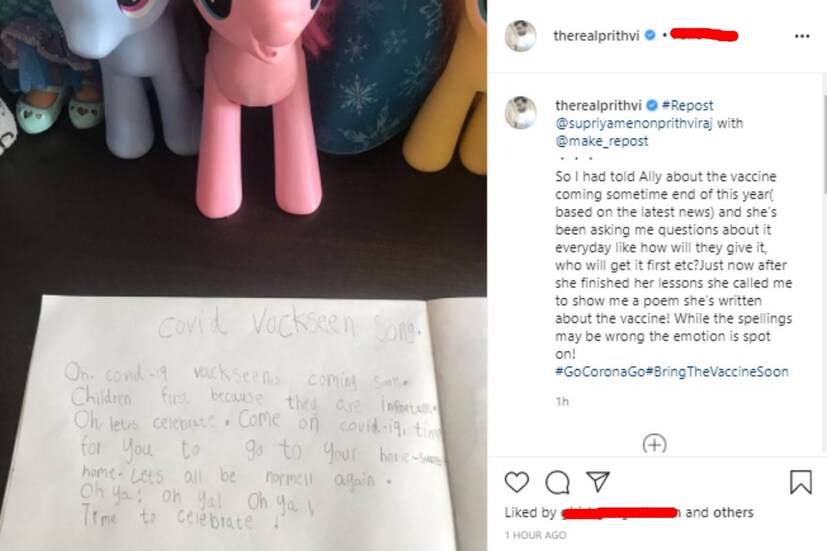Click the 'and others' likes link
This screenshot has width=827, height=551.
pyautogui.click(x=719, y=512)
